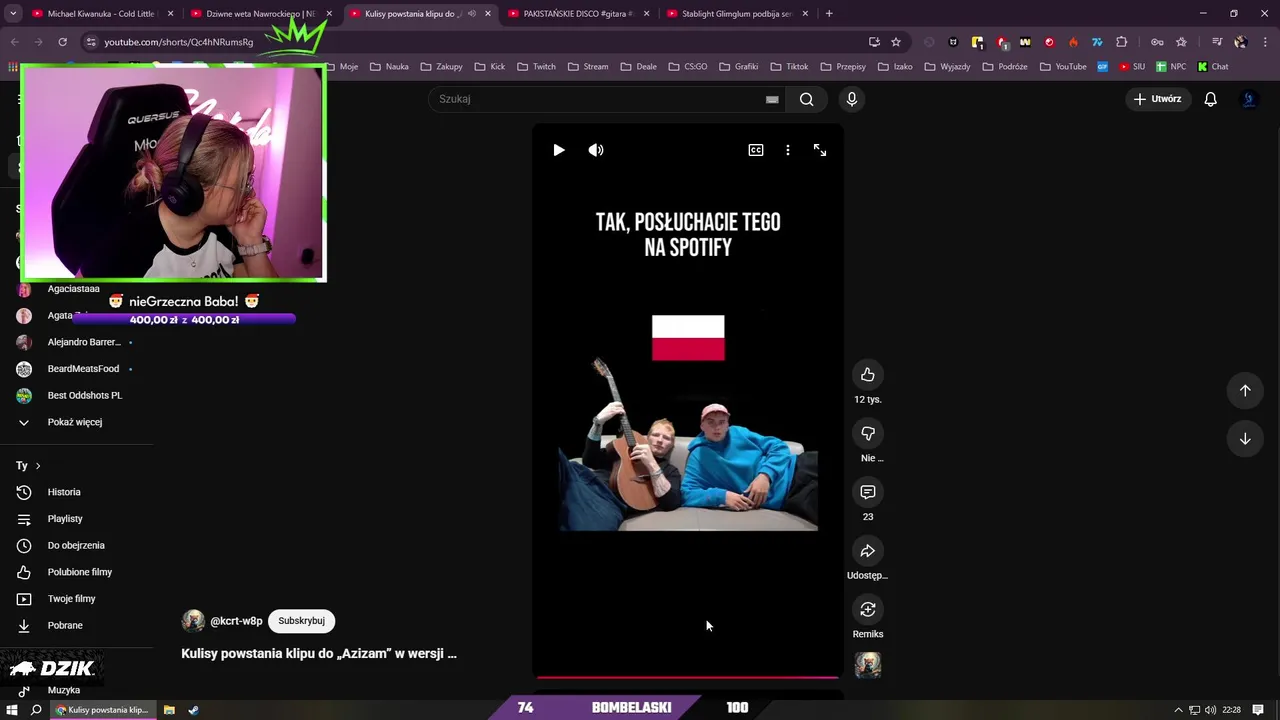
Task: Subscribe via the Subskrybuj button
Action: [x=302, y=621]
